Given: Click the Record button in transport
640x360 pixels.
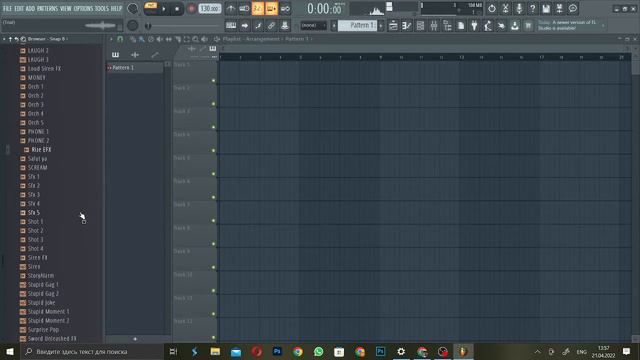Looking at the screenshot, I should [x=191, y=9].
